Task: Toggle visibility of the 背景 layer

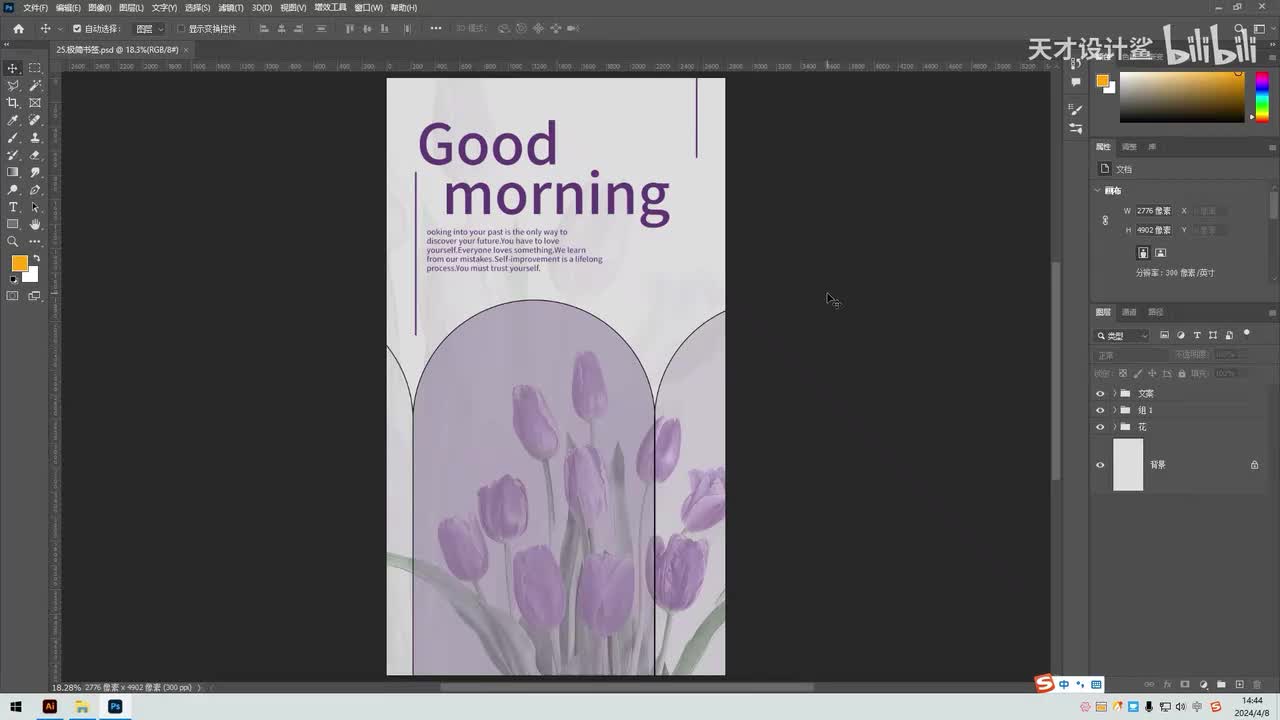Action: click(x=1100, y=465)
